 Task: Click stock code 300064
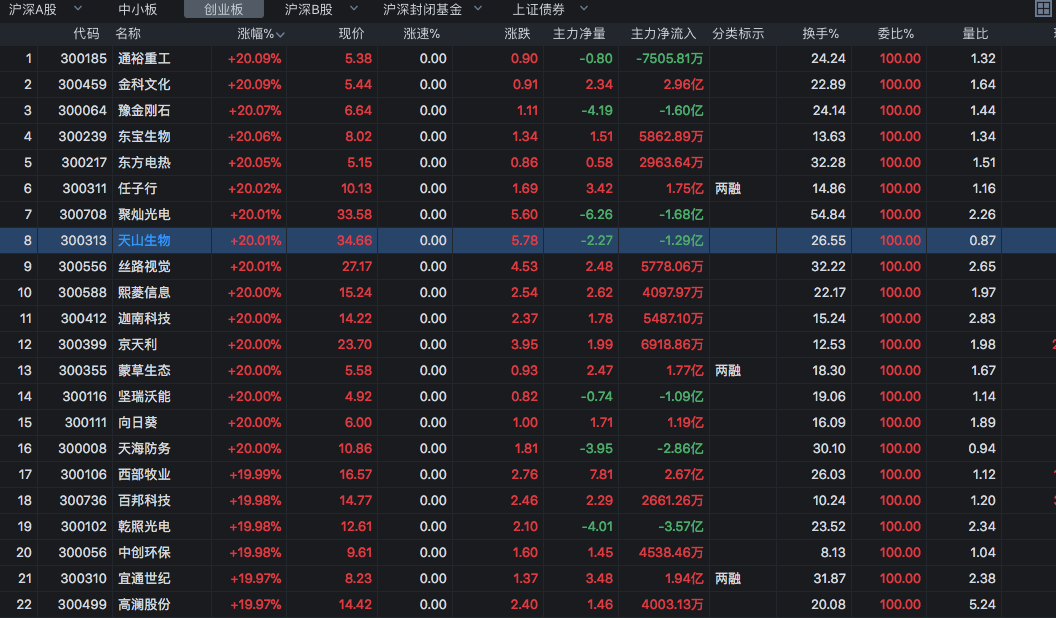[82, 110]
